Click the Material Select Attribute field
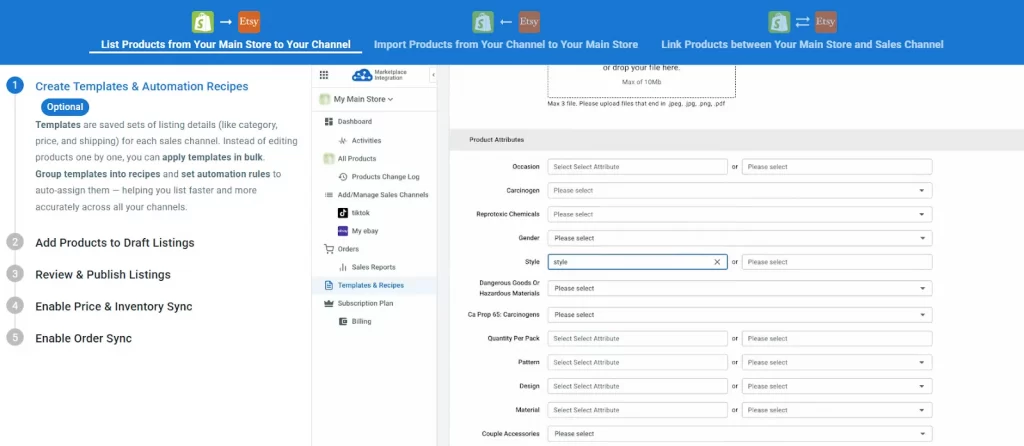Screen dimensions: 1024x446 (x=637, y=410)
